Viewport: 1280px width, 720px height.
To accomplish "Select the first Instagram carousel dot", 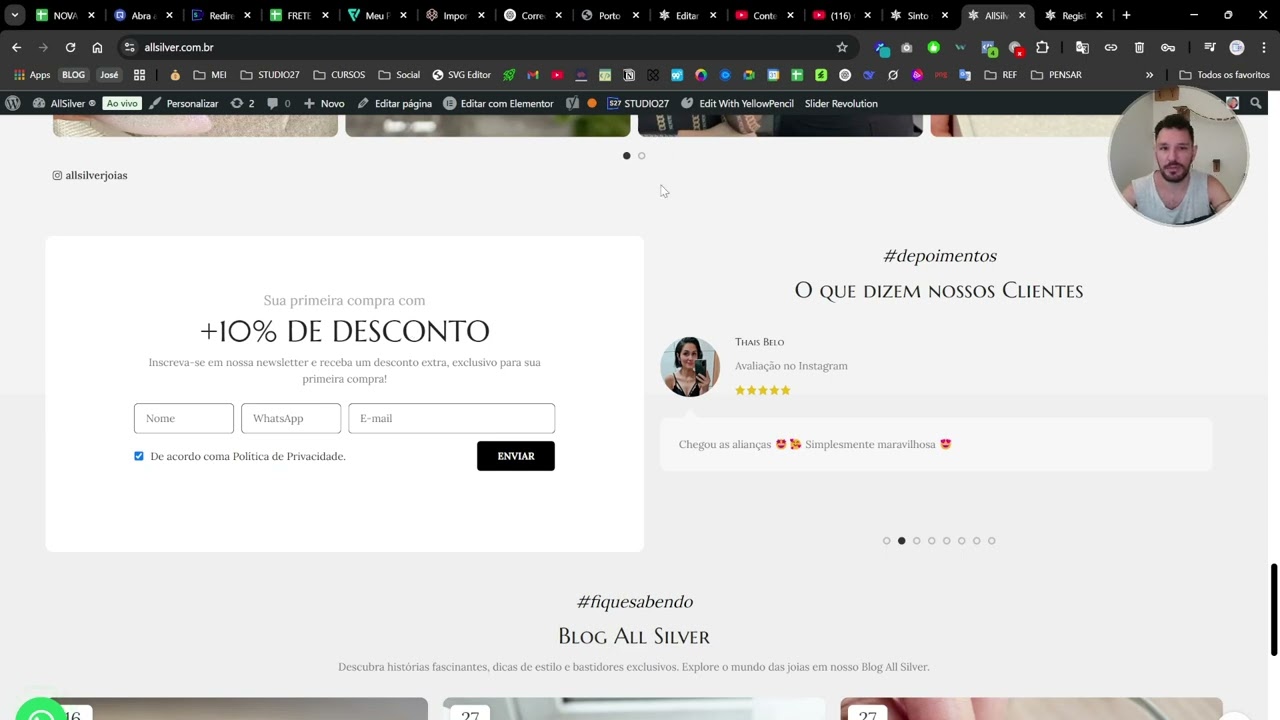I will [x=626, y=156].
